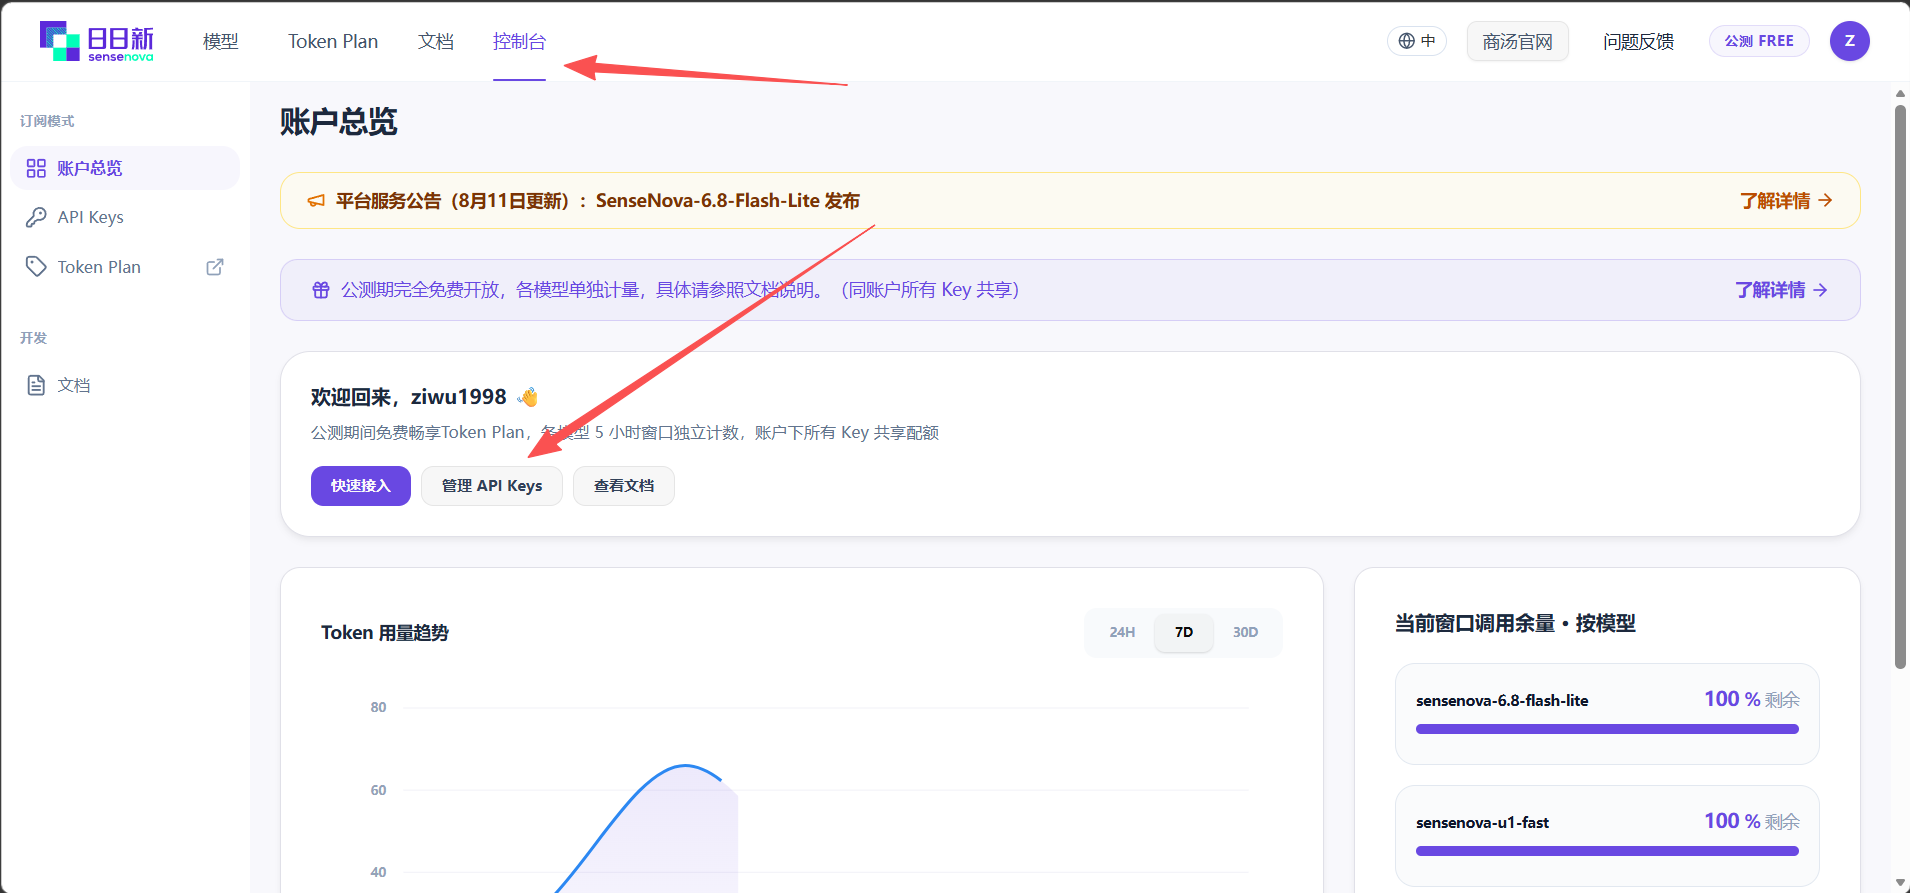1910x893 pixels.
Task: Click the page vertical scrollbar thumb
Action: click(x=1900, y=387)
